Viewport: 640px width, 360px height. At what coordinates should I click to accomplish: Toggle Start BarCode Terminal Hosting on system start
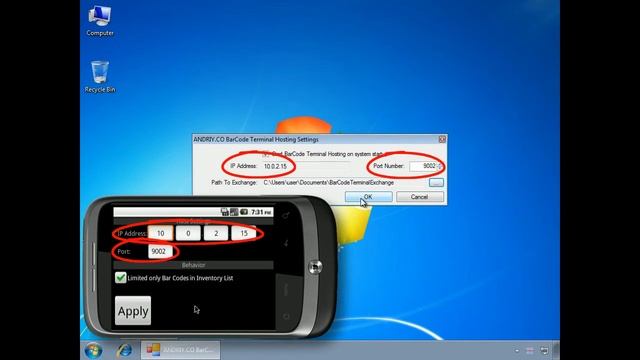coord(266,154)
